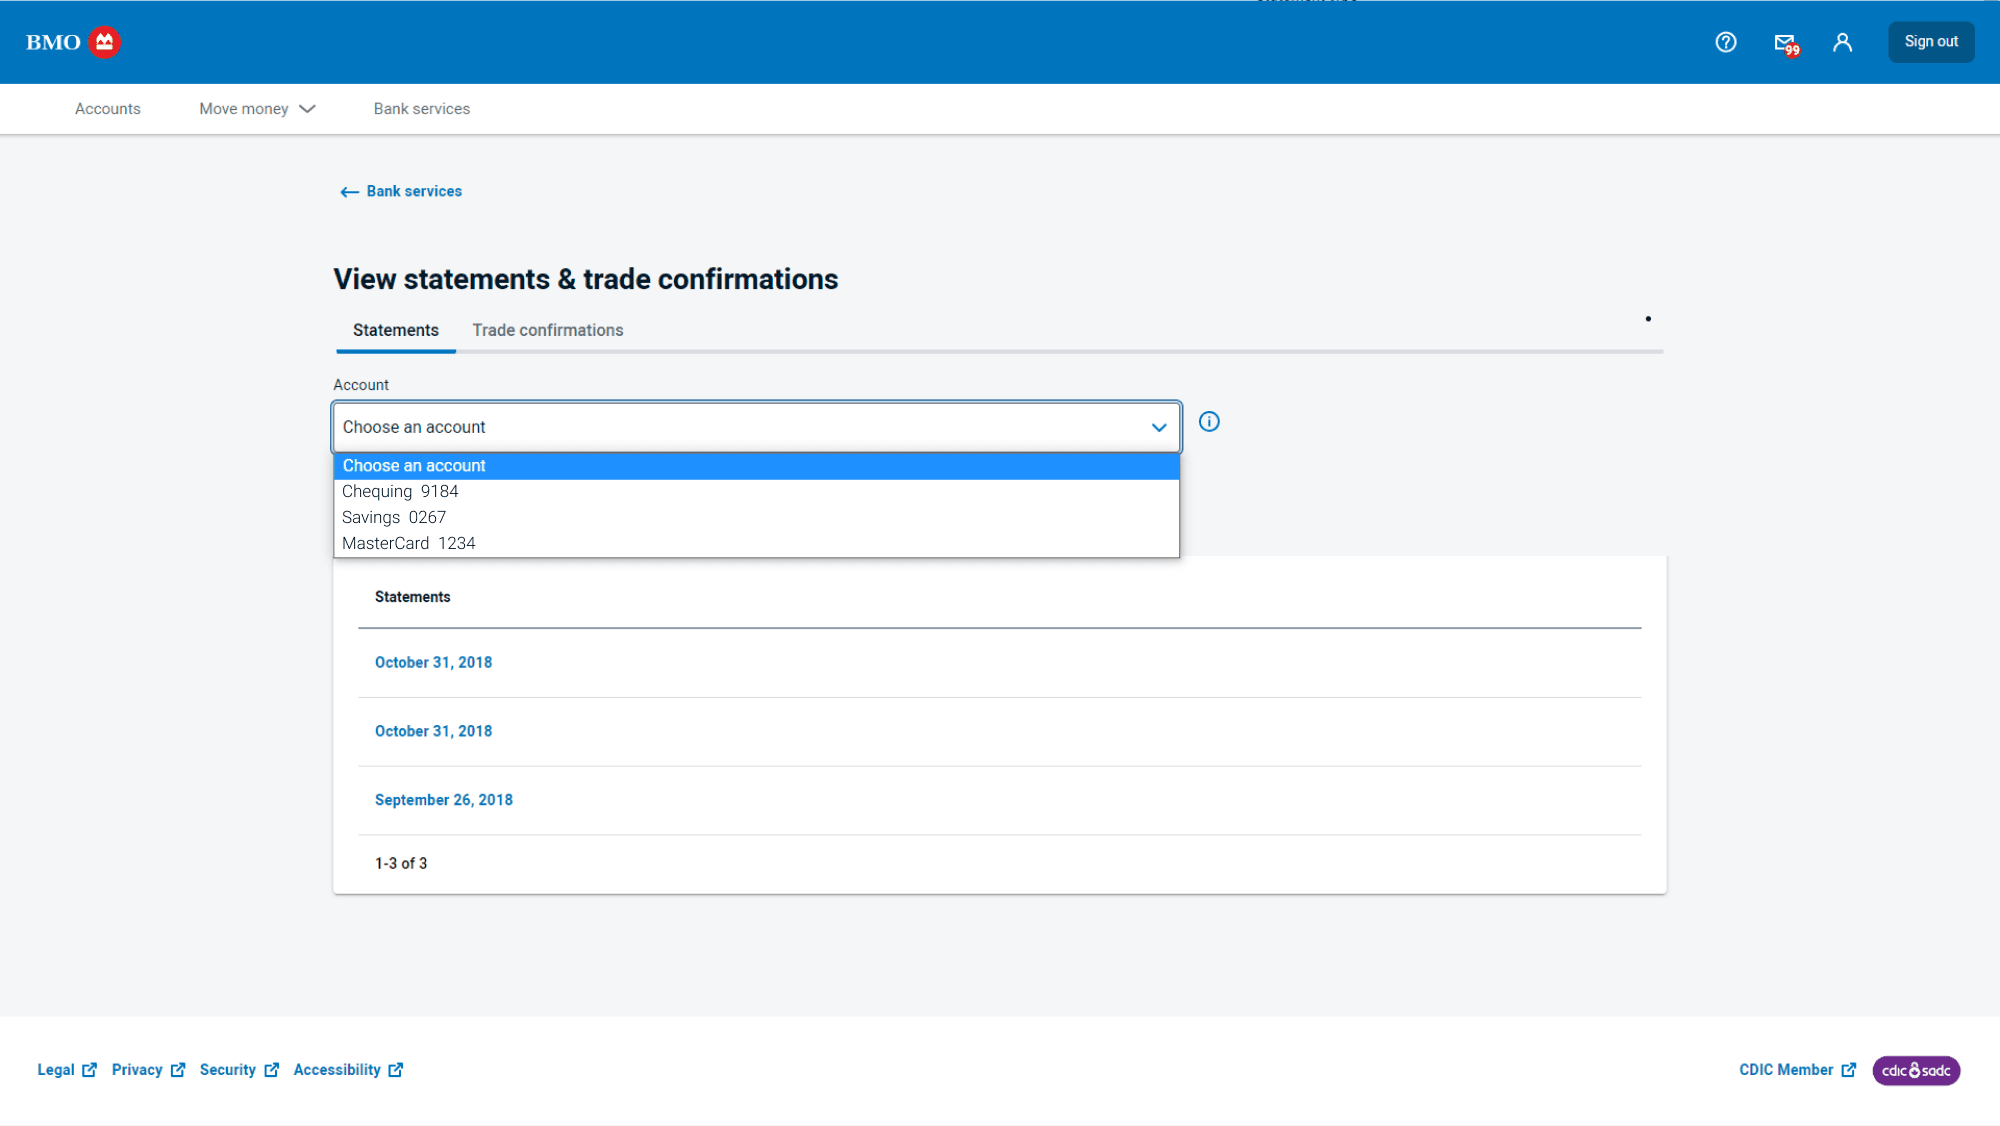The width and height of the screenshot is (2000, 1126).
Task: Select Savings 0267 from the list
Action: pyautogui.click(x=756, y=518)
